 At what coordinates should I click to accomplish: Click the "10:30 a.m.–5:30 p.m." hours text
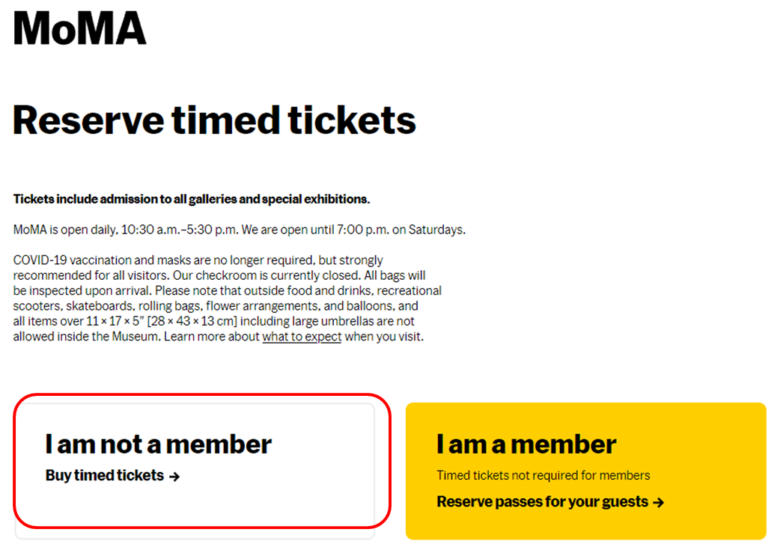tap(185, 230)
